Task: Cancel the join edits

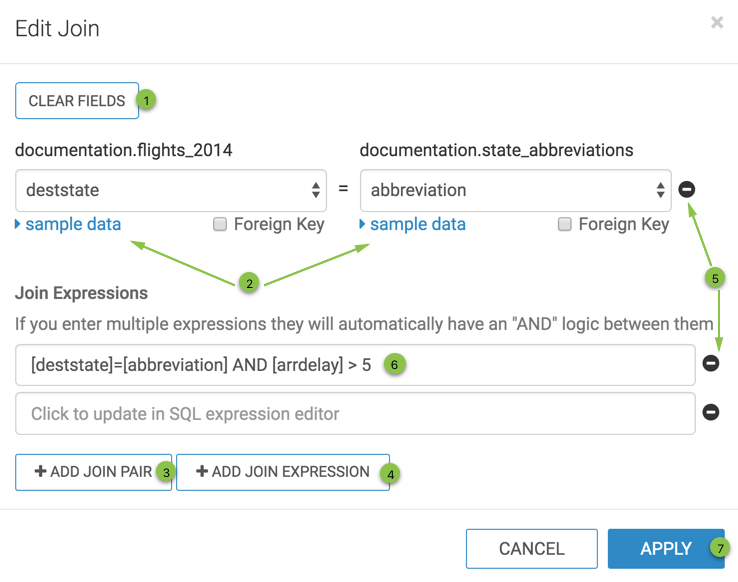Action: coord(531,549)
